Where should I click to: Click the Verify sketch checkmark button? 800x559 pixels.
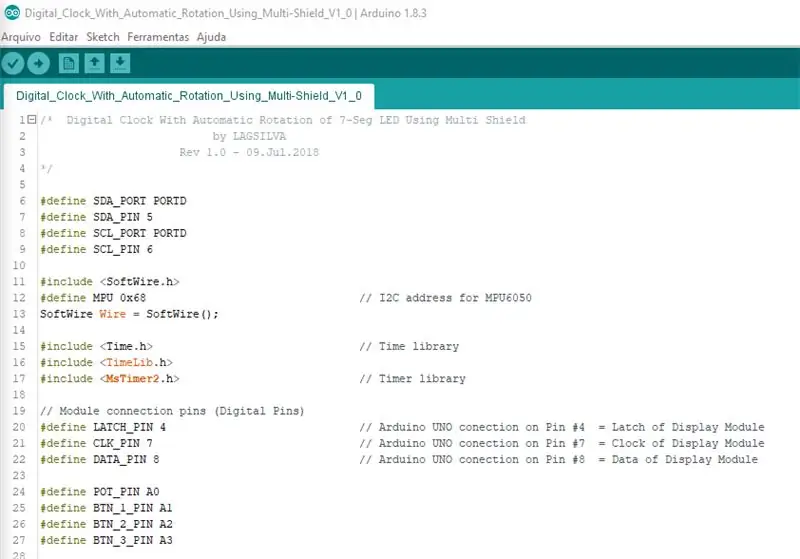point(13,64)
